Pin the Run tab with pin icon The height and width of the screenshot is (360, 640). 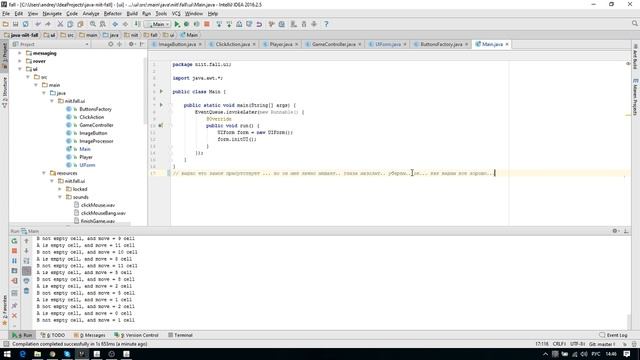(x=14, y=305)
